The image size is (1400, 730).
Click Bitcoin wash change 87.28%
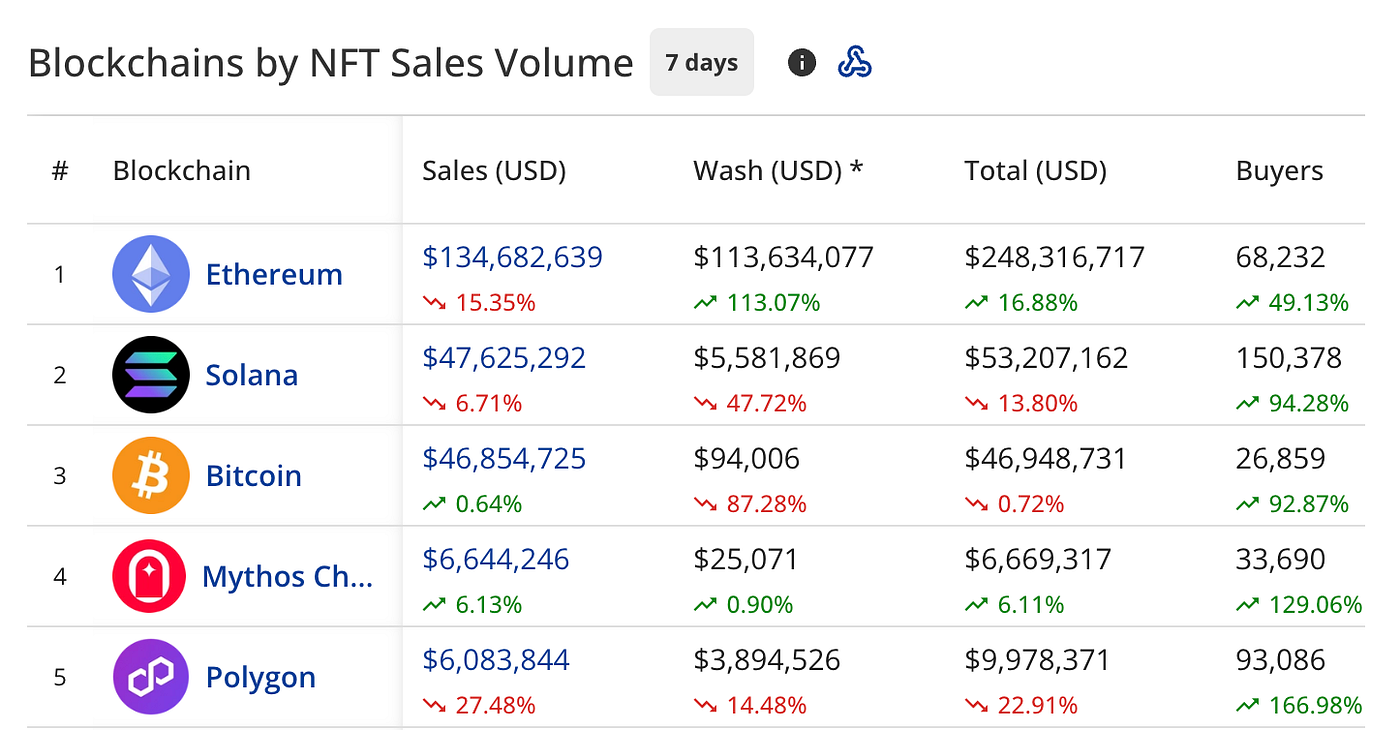pyautogui.click(x=750, y=504)
